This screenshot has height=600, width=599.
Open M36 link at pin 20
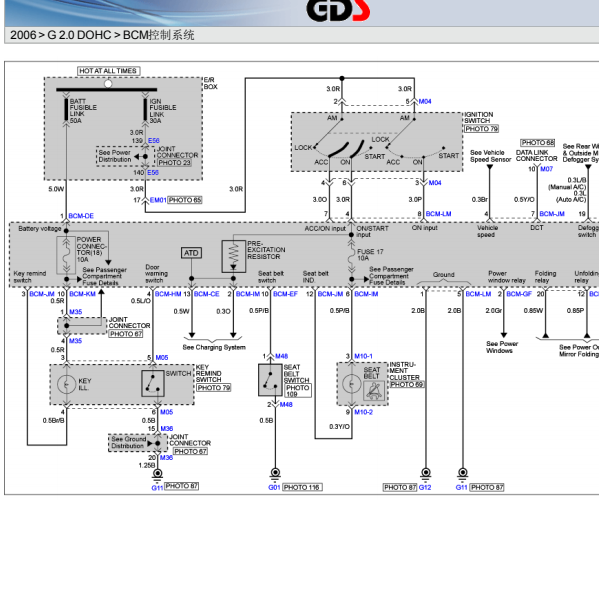coord(166,458)
